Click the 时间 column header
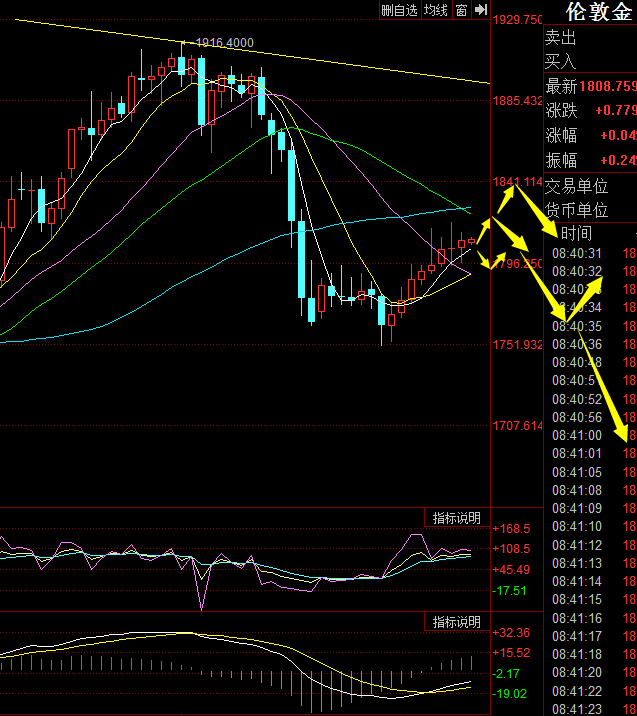Image resolution: width=637 pixels, height=716 pixels. coord(576,233)
